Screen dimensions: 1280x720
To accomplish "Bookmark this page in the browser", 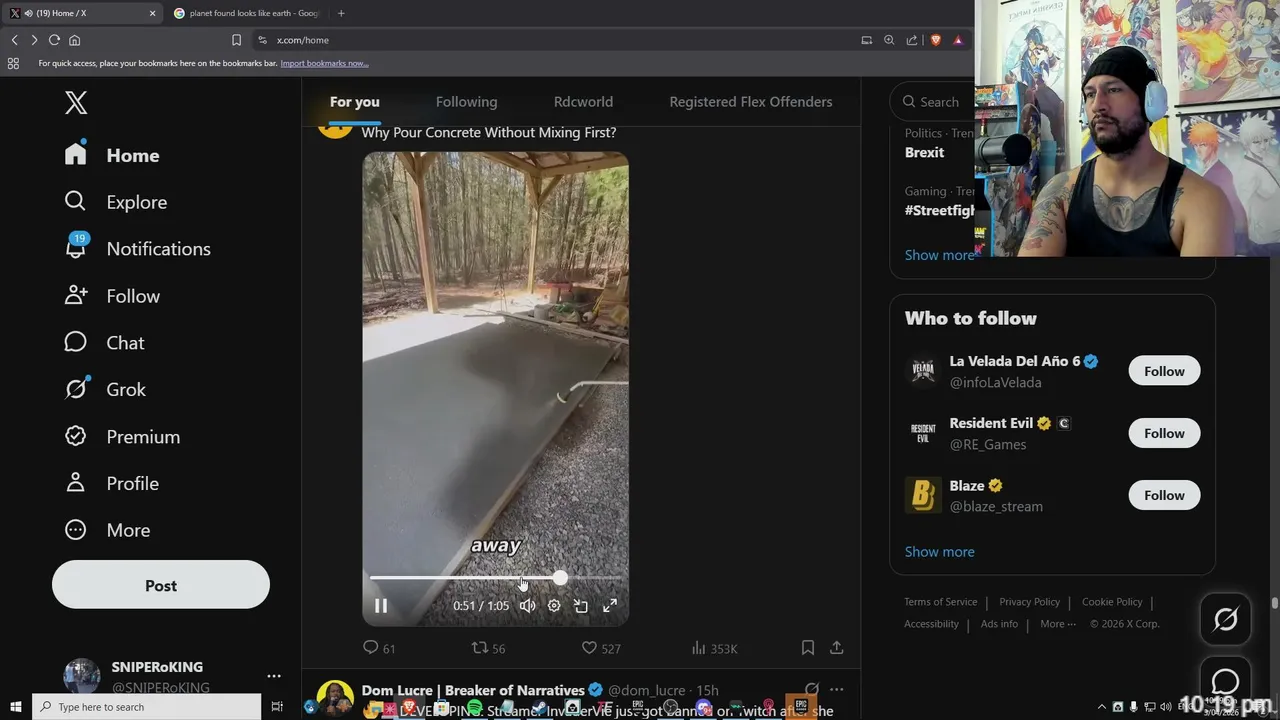I will pos(236,40).
